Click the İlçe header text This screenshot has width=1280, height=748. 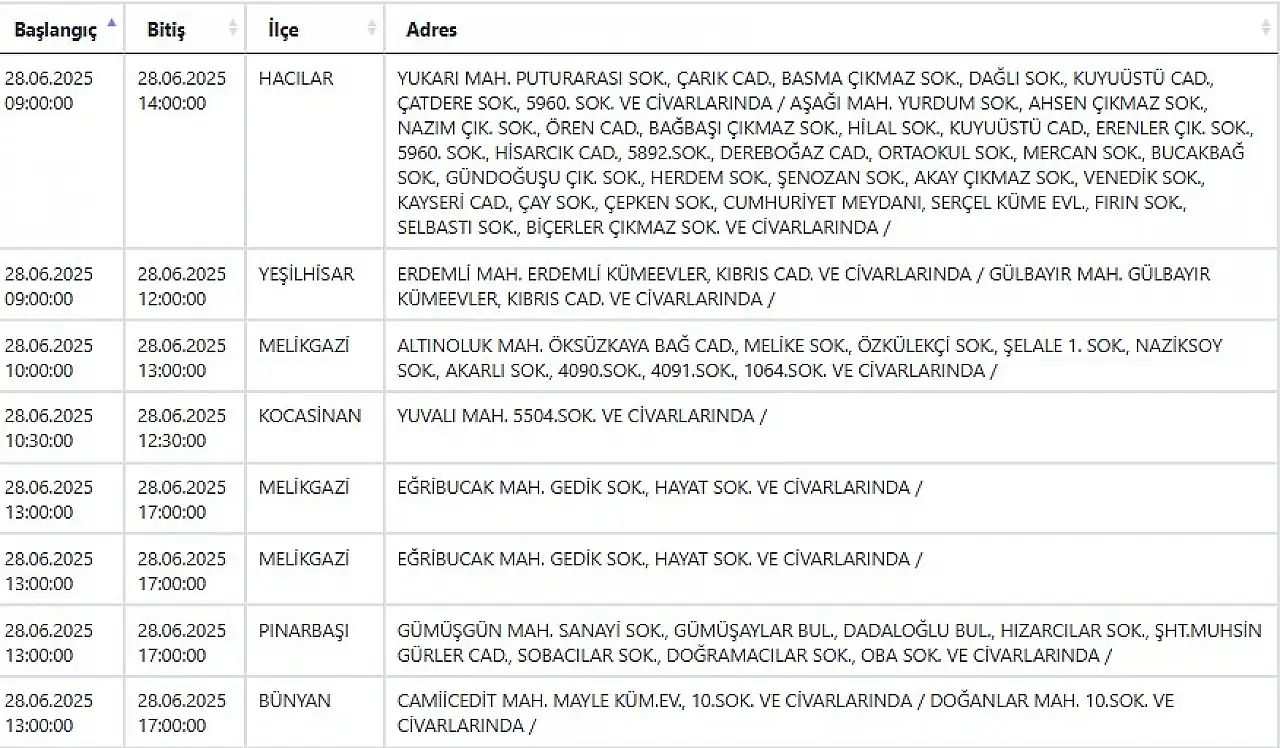283,30
